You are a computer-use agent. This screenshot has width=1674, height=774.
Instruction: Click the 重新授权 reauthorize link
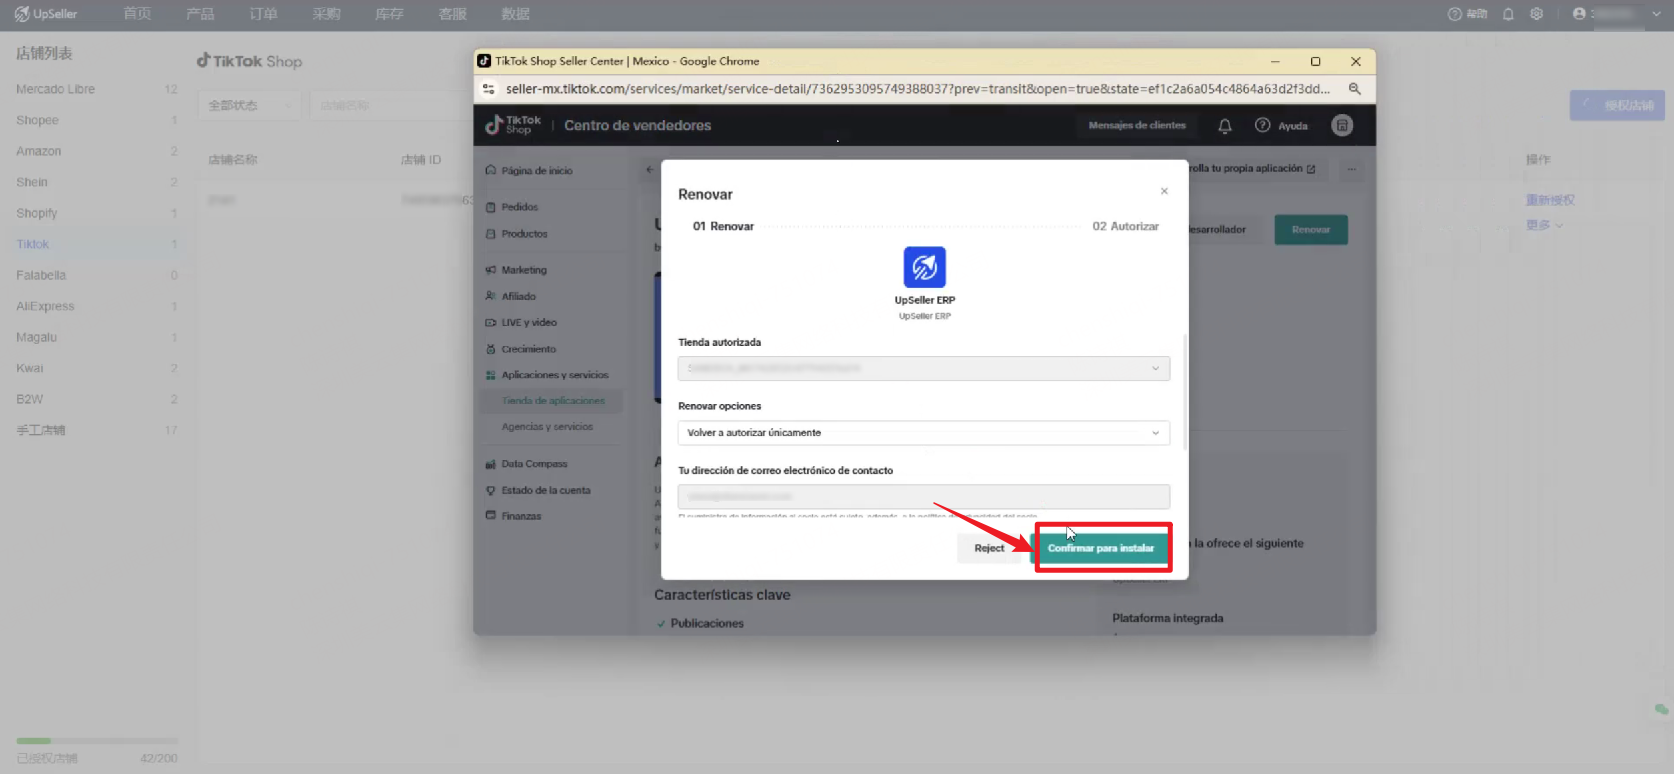(1550, 200)
